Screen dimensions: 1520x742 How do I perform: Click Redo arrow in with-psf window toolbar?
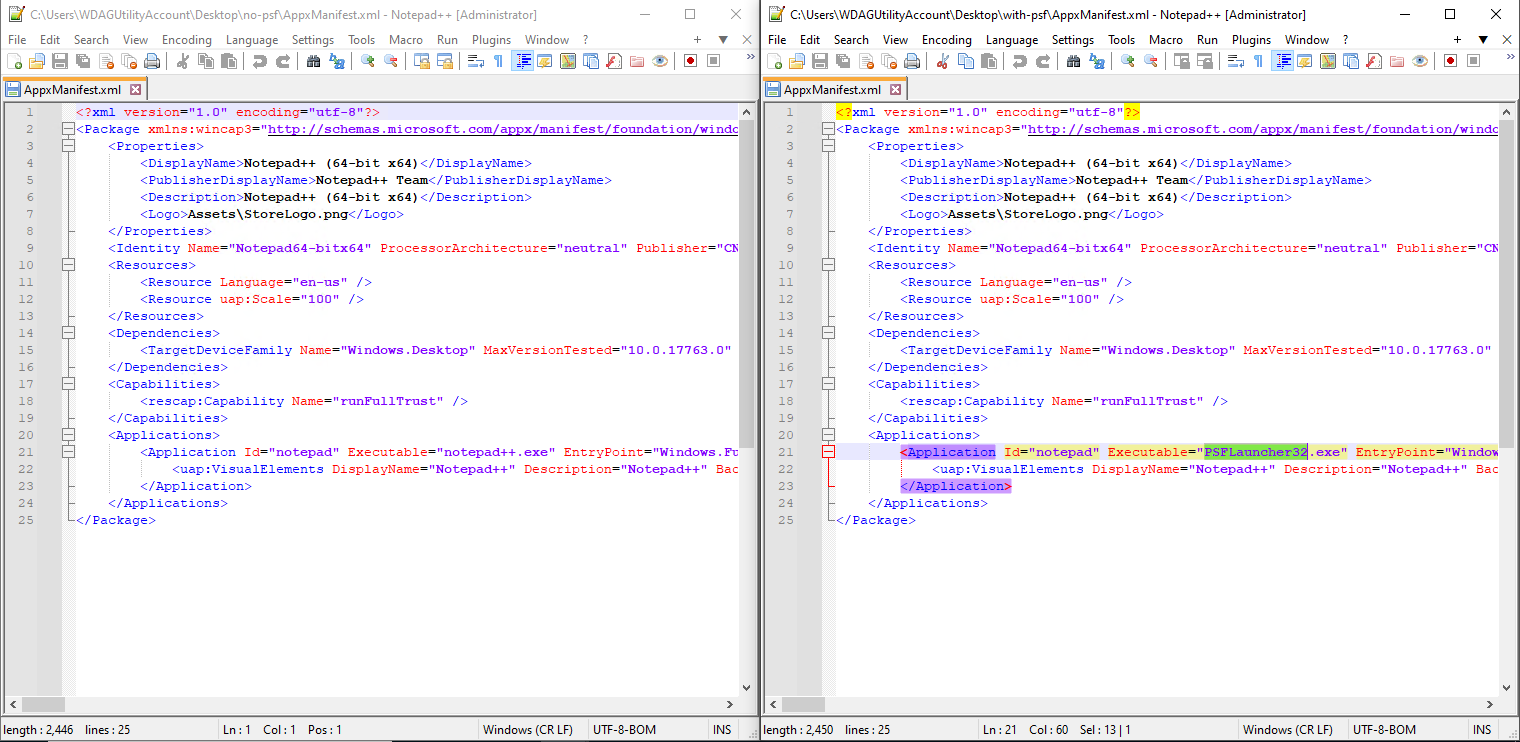(x=1042, y=61)
